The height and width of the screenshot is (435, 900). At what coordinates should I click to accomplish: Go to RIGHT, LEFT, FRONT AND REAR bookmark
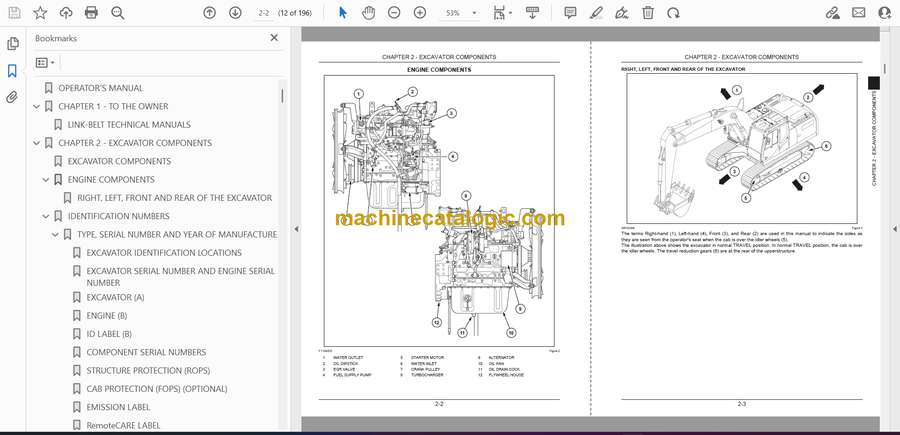point(174,197)
